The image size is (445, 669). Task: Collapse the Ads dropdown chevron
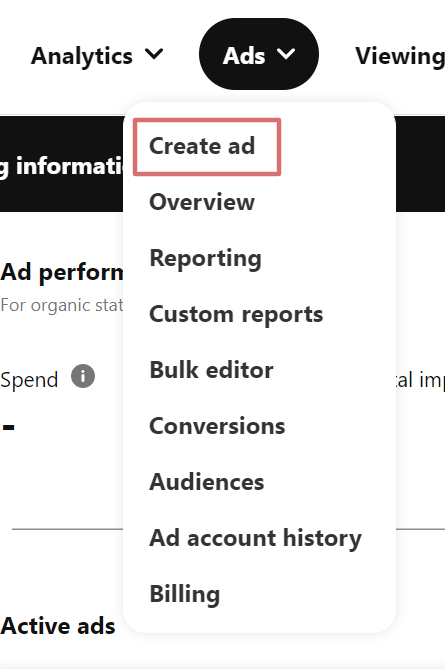point(286,54)
